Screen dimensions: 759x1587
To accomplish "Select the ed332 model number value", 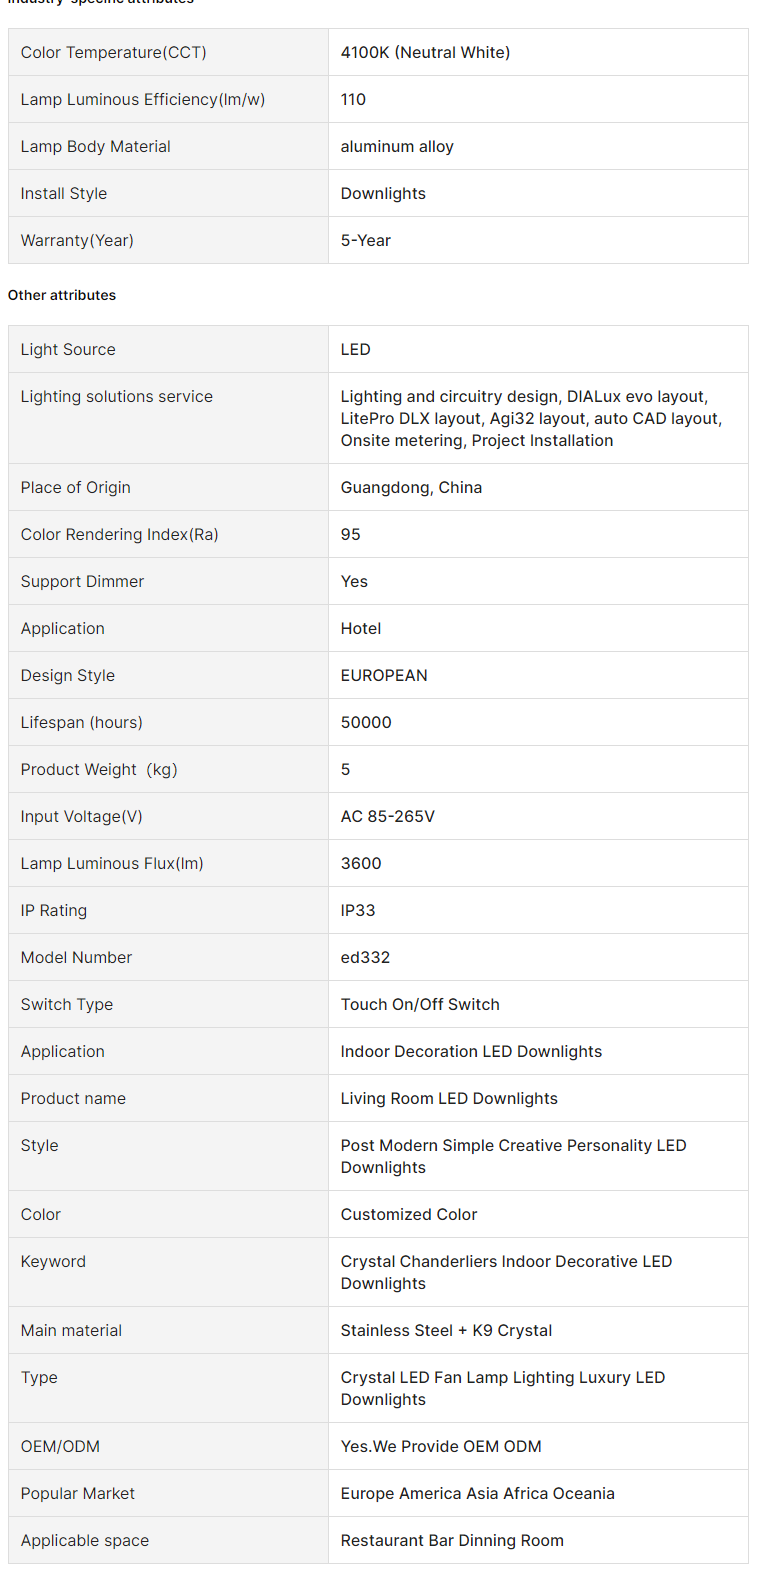I will [x=365, y=957].
